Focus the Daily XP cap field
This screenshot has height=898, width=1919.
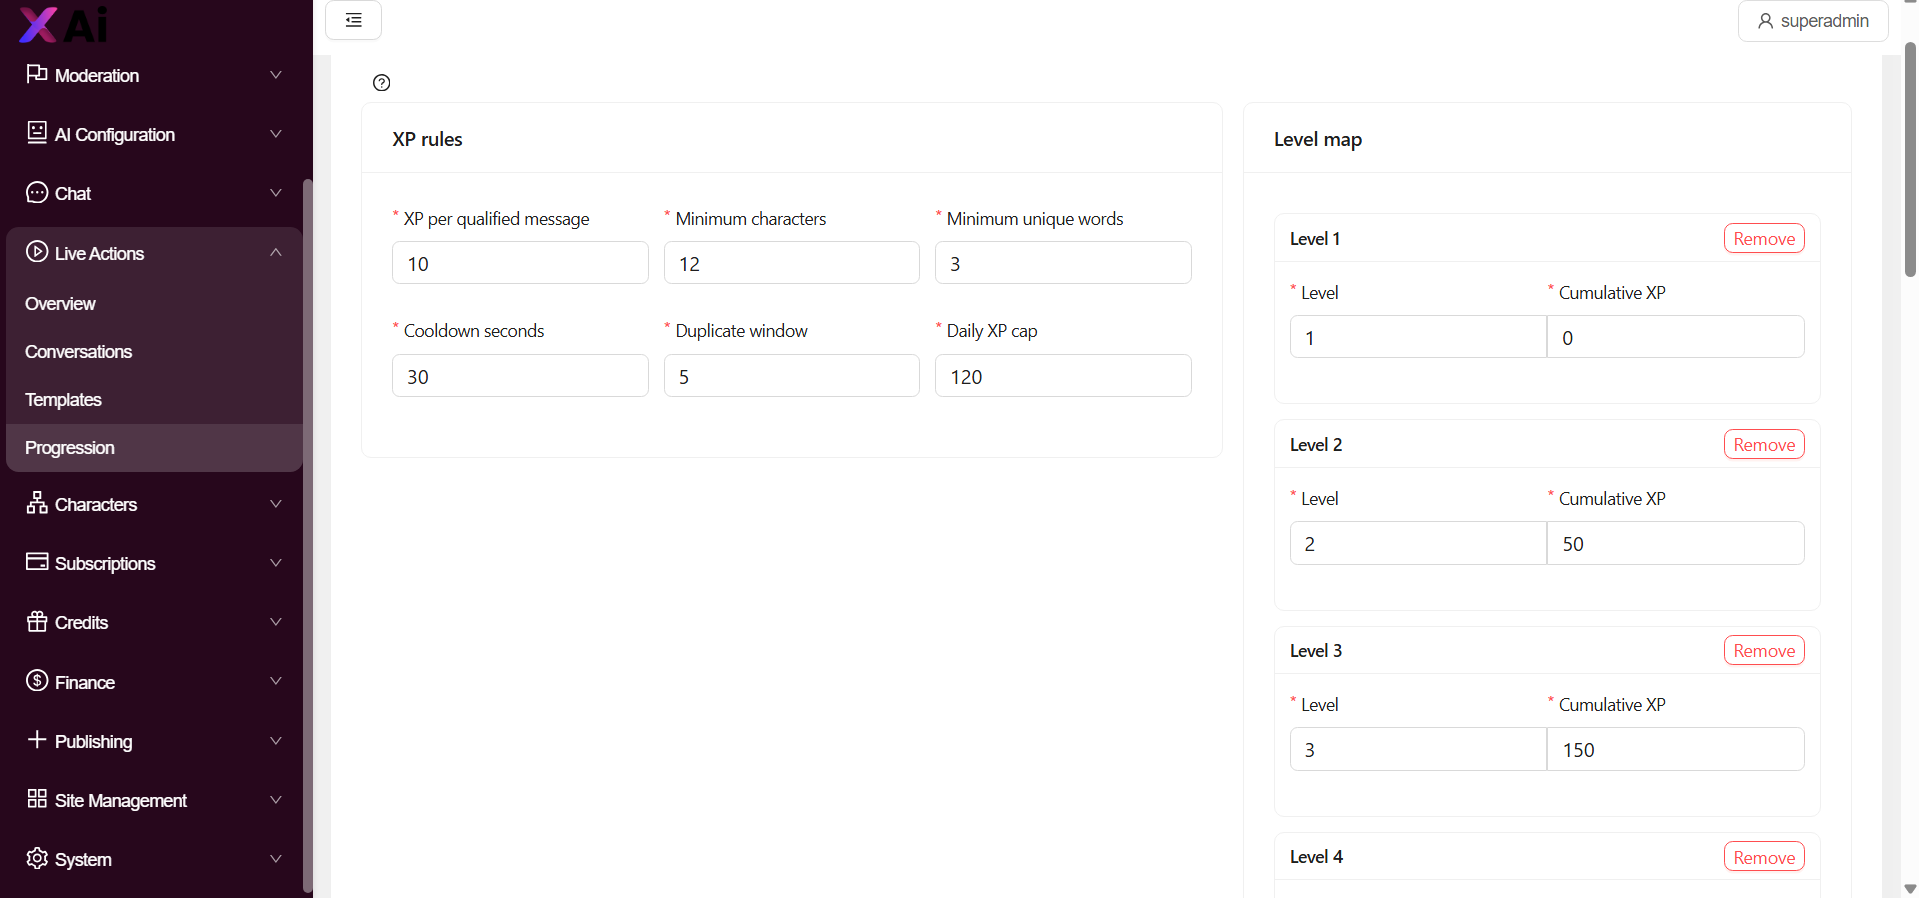[x=1063, y=376]
